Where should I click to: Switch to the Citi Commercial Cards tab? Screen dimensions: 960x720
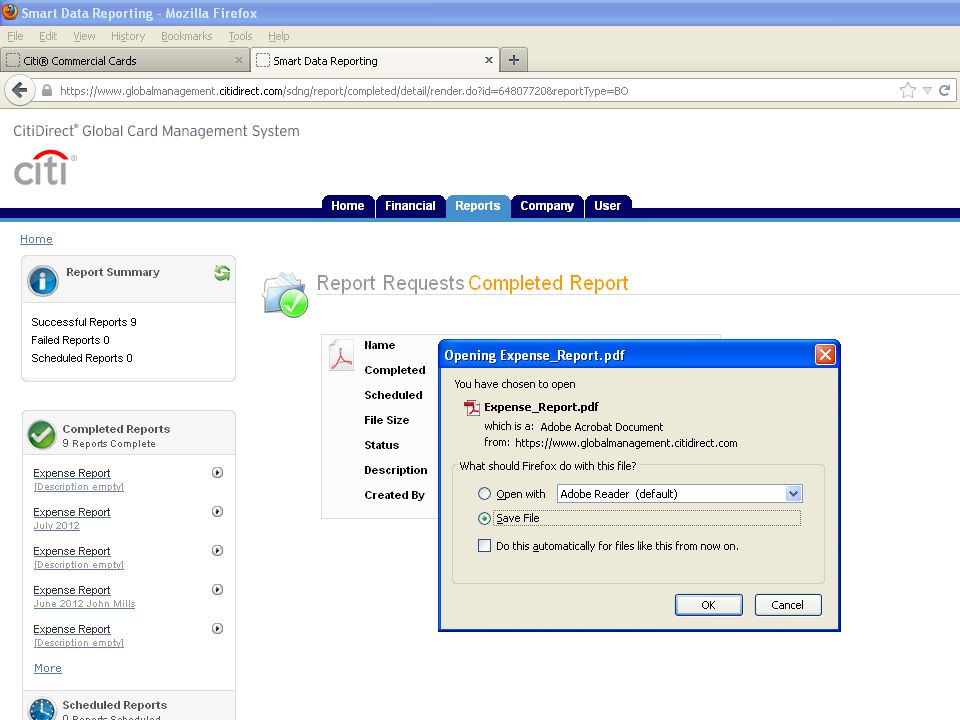tap(125, 61)
